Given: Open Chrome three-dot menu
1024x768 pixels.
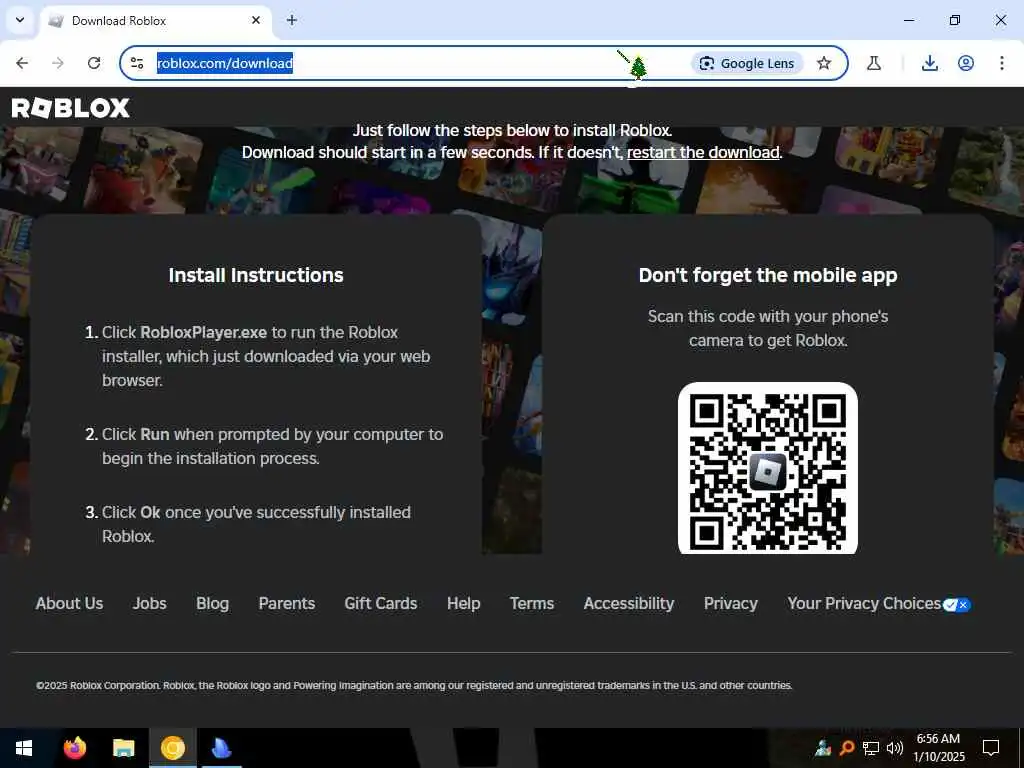Looking at the screenshot, I should pyautogui.click(x=1002, y=63).
